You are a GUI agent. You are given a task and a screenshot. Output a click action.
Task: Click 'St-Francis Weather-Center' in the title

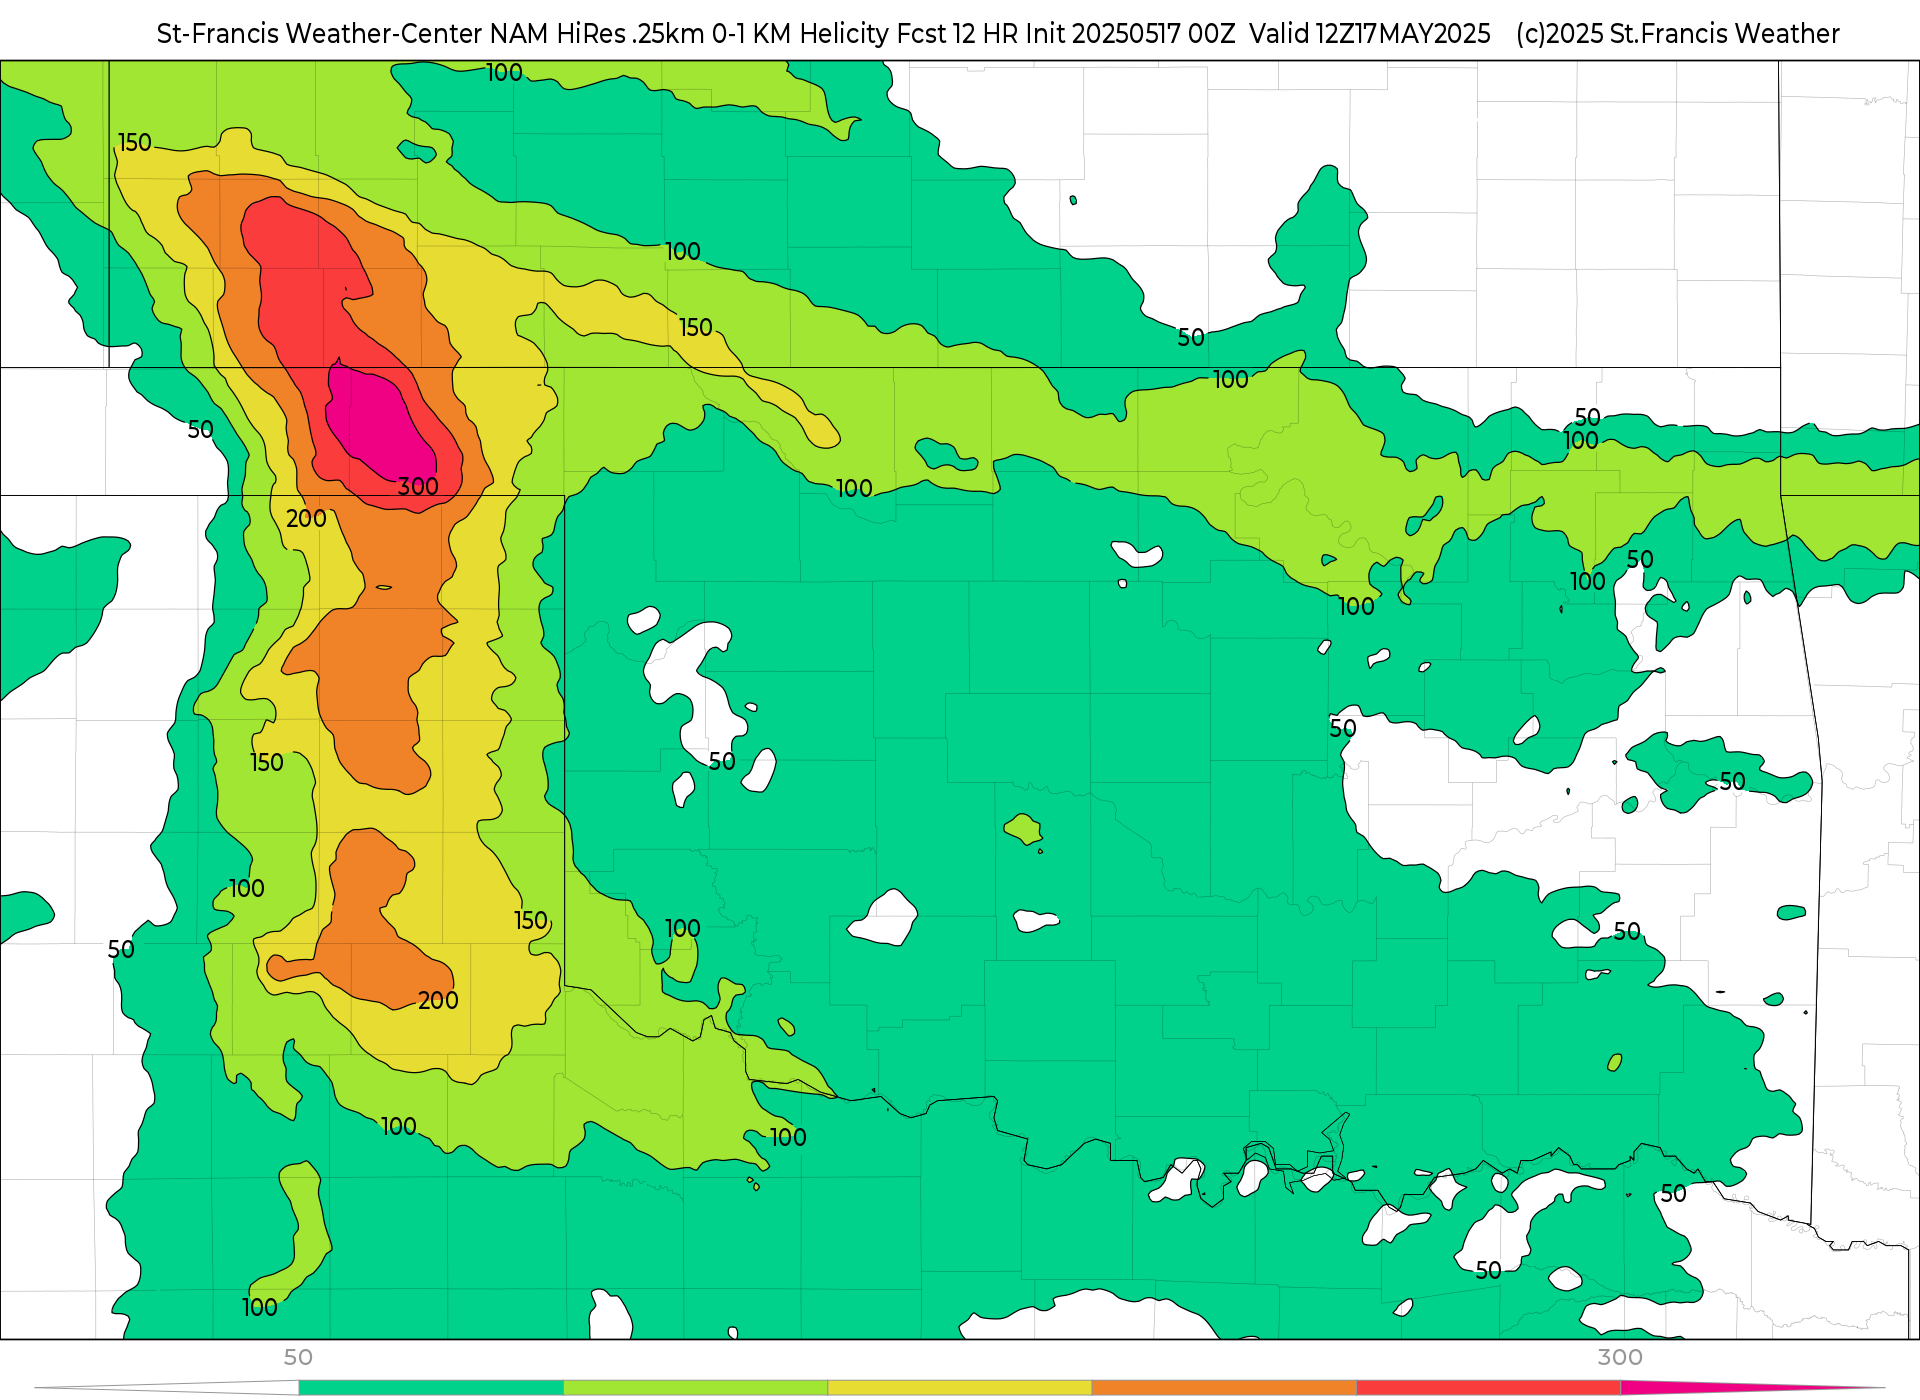click(x=320, y=34)
